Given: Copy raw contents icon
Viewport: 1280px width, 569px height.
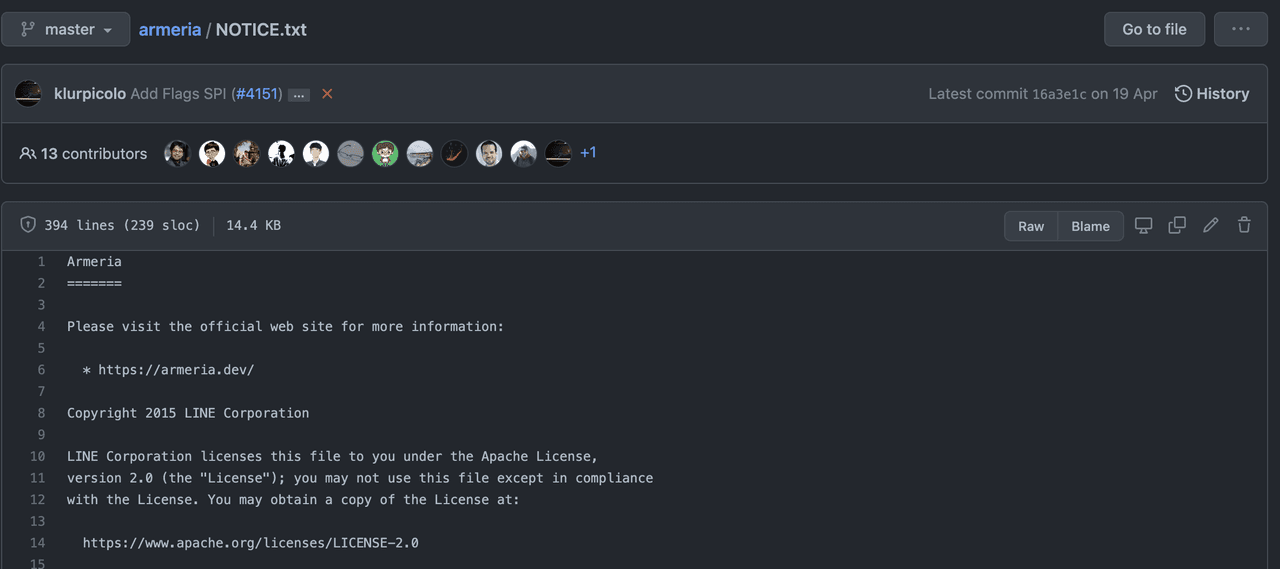Looking at the screenshot, I should 1177,225.
